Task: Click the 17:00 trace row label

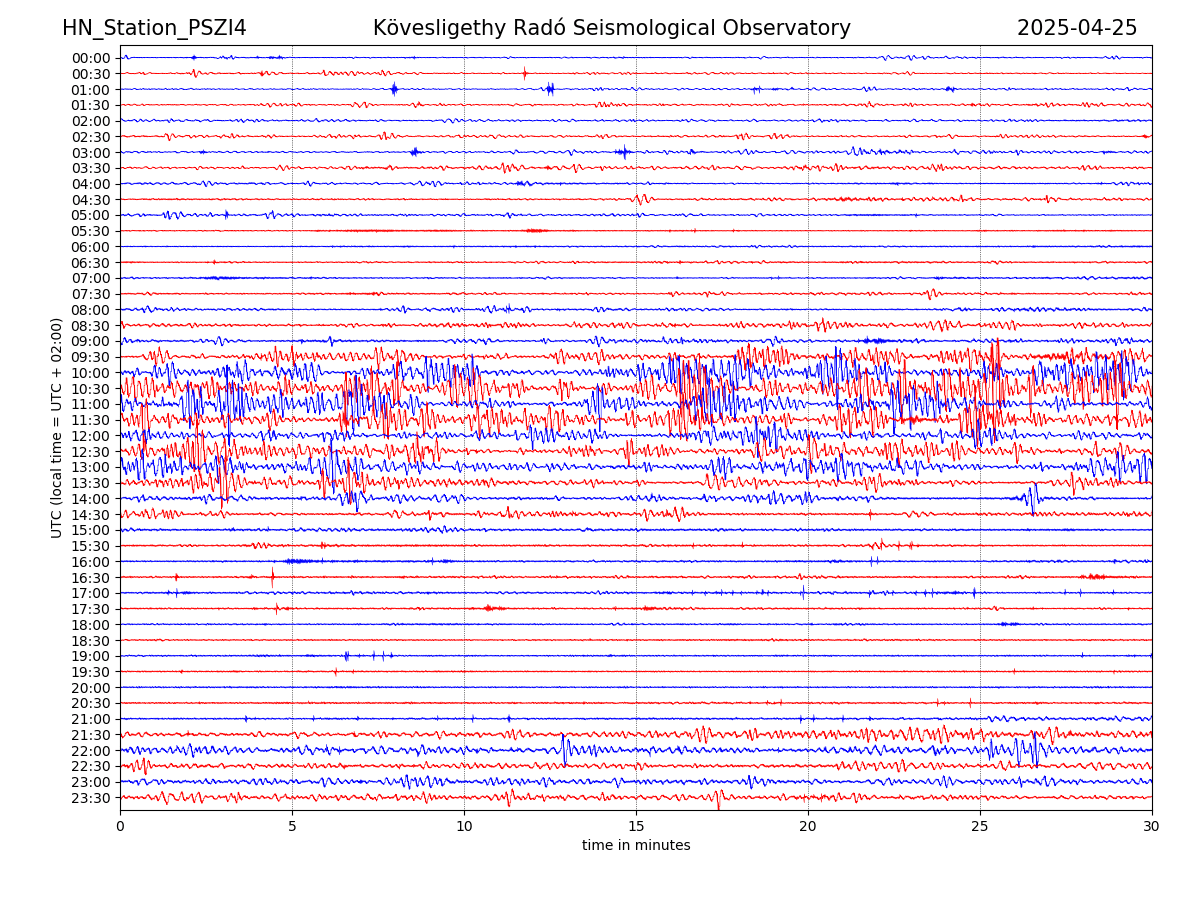Action: click(x=91, y=593)
